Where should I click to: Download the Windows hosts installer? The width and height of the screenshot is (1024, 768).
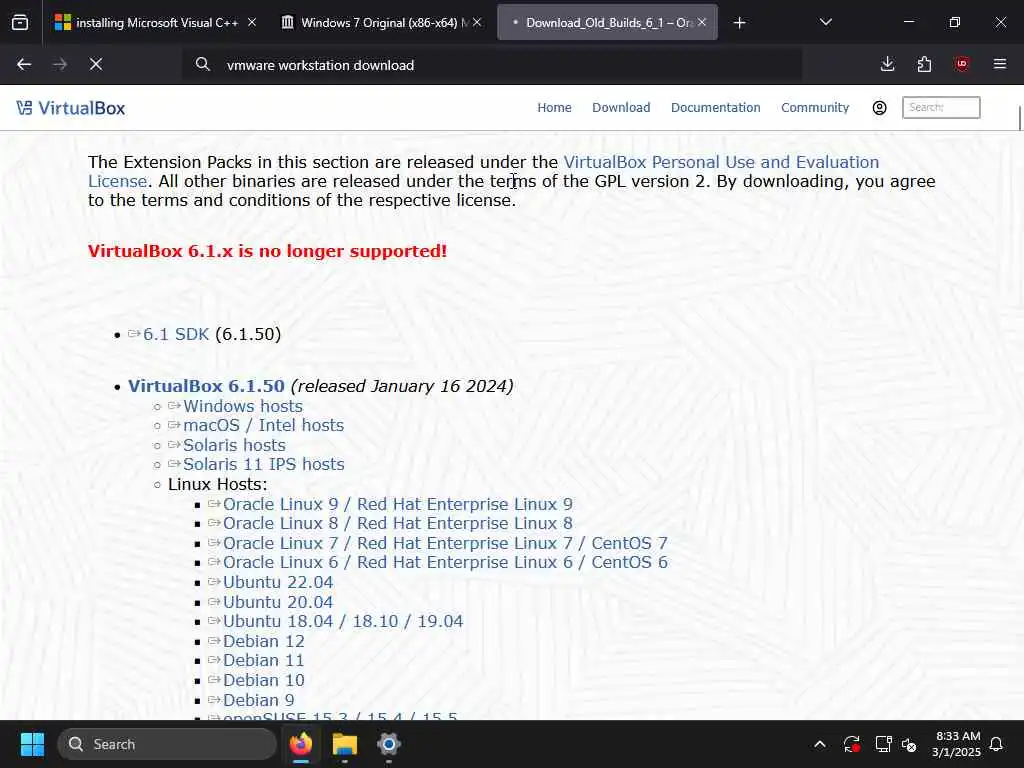[x=243, y=406]
